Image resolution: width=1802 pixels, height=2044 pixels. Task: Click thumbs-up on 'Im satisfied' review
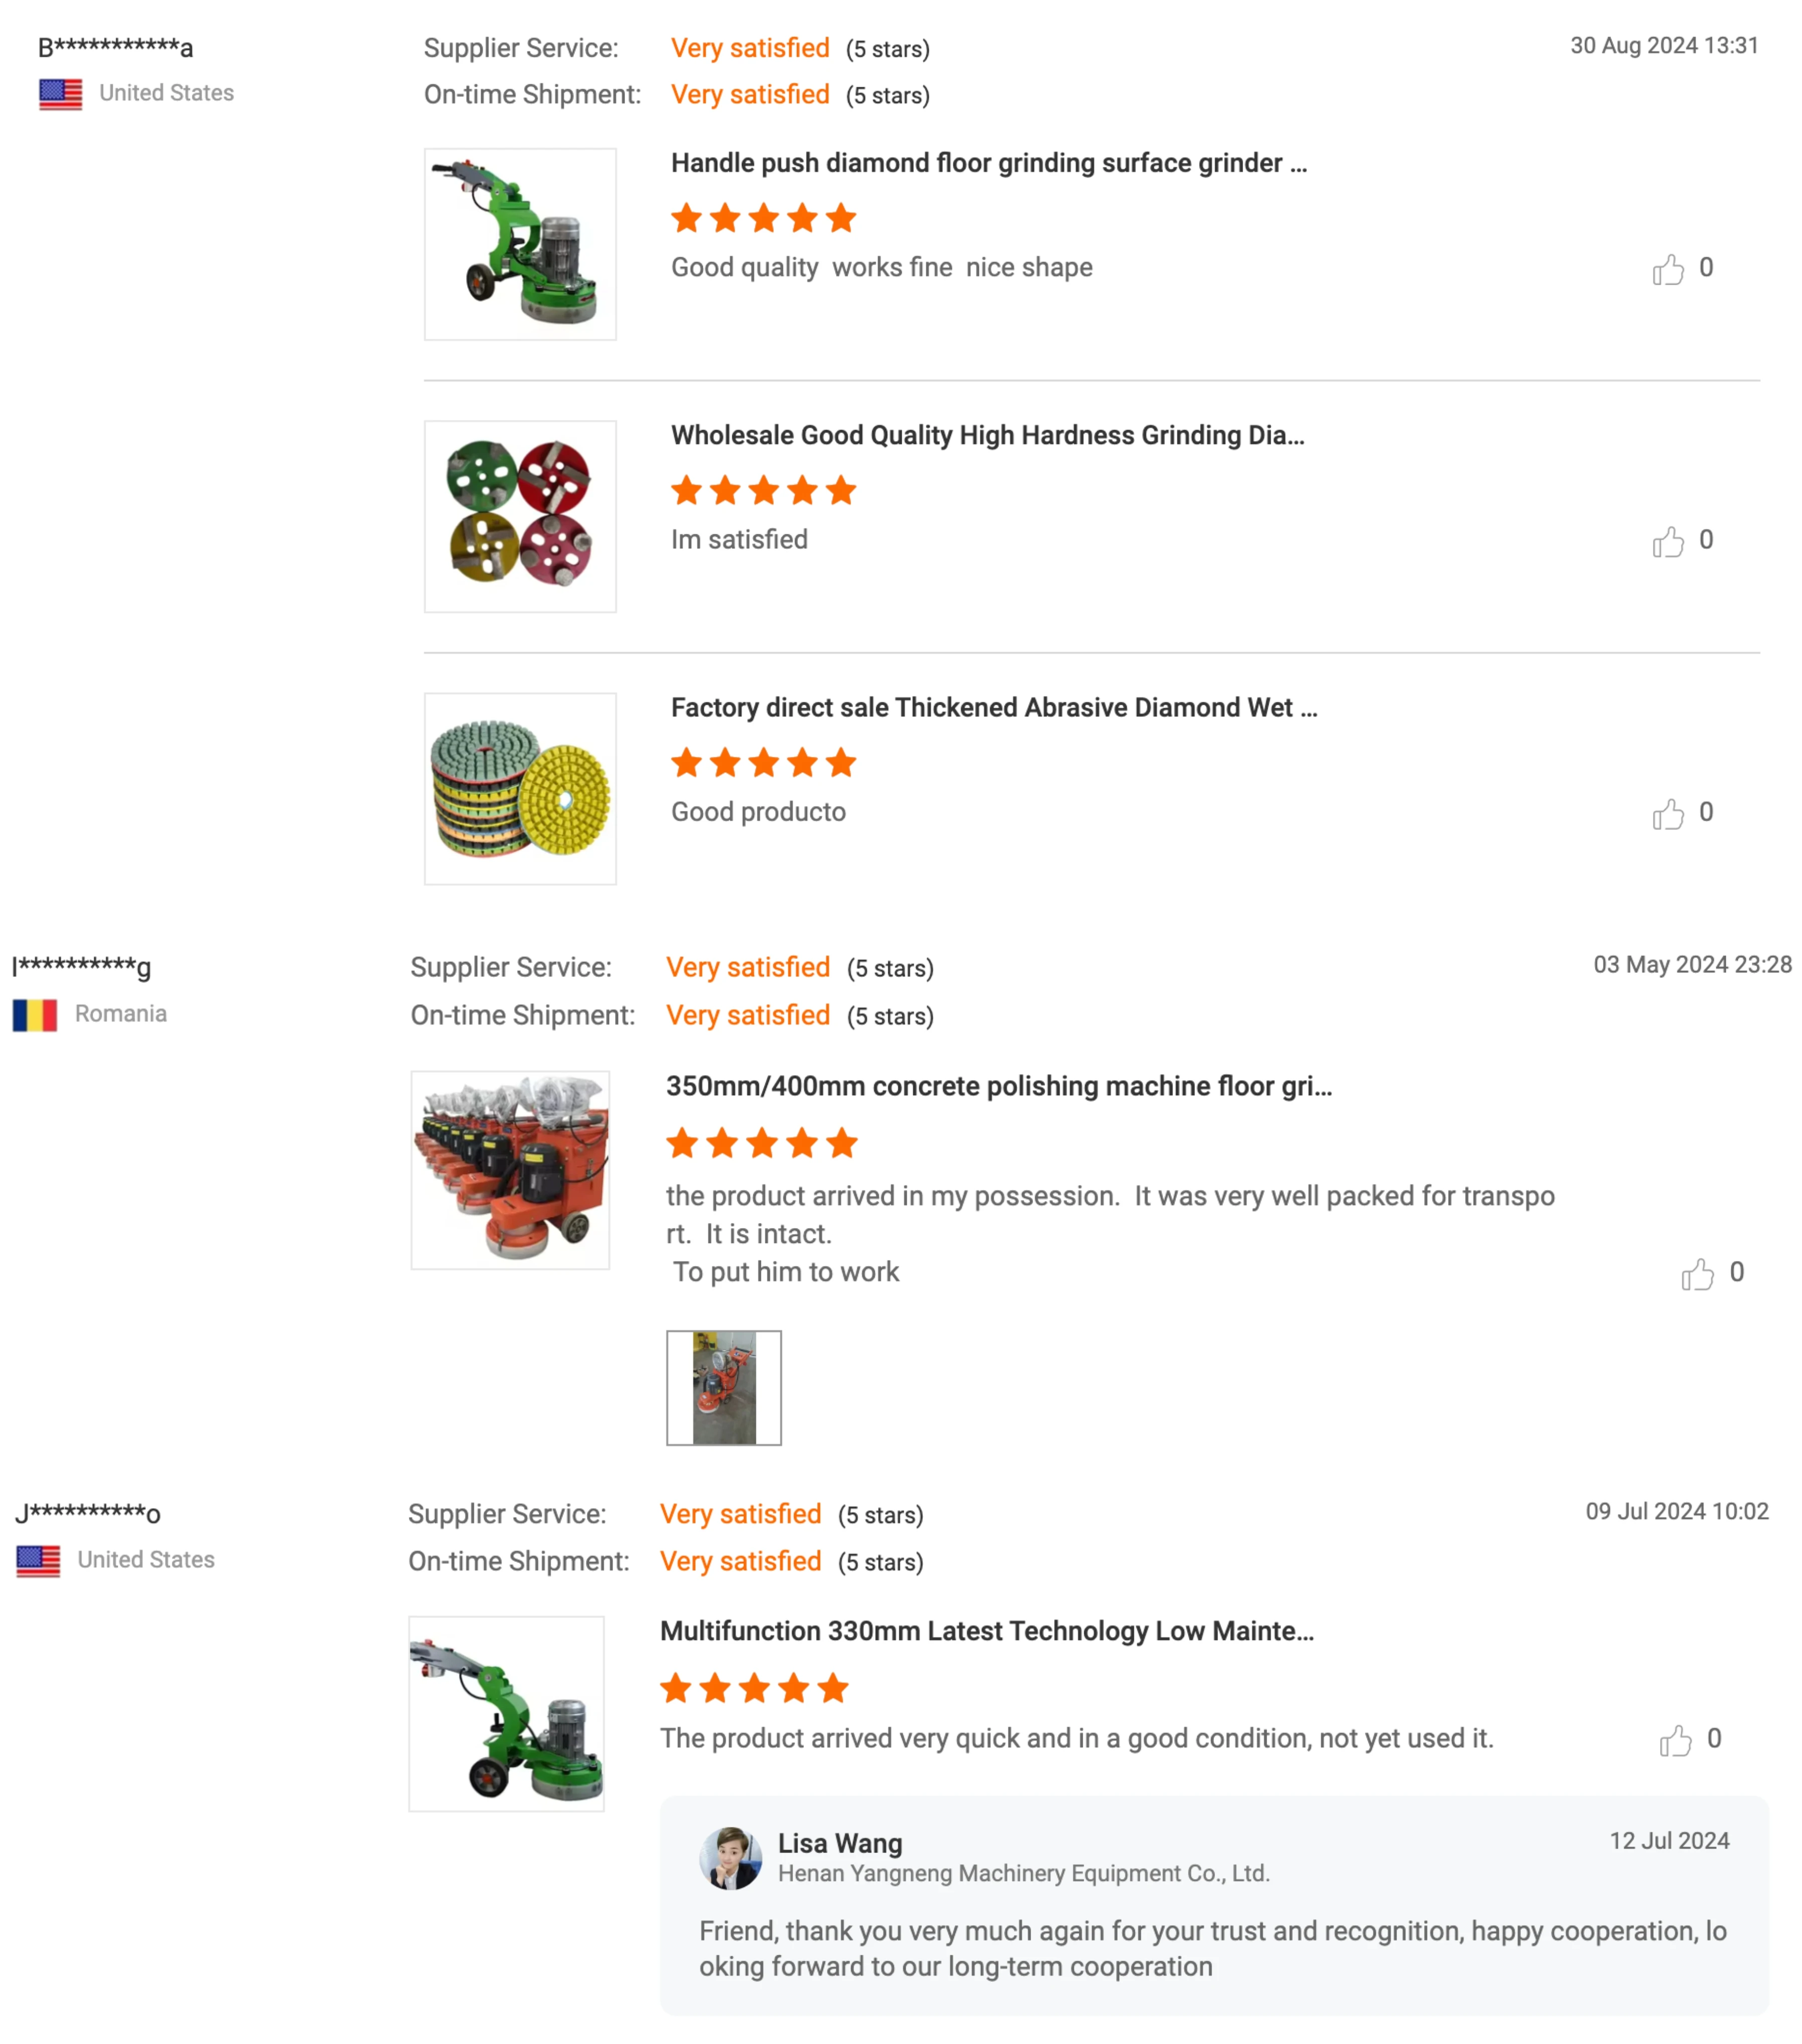click(1667, 541)
